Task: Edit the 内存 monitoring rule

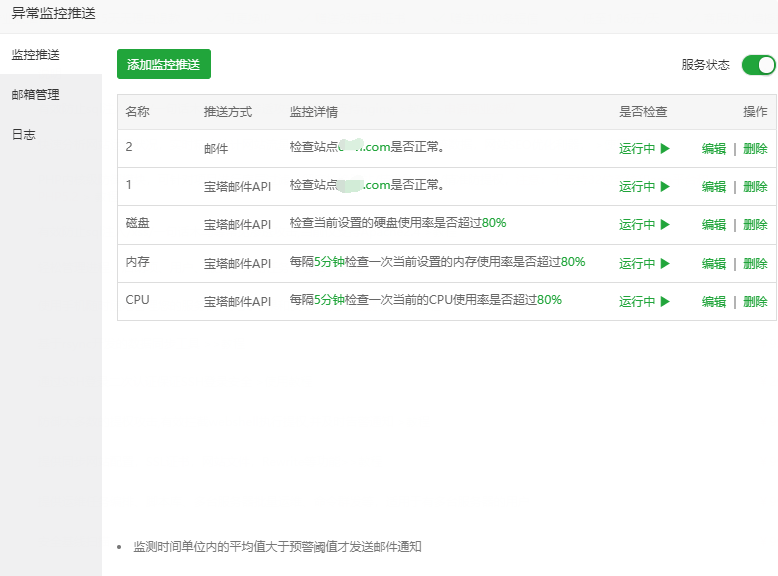Action: pos(714,263)
